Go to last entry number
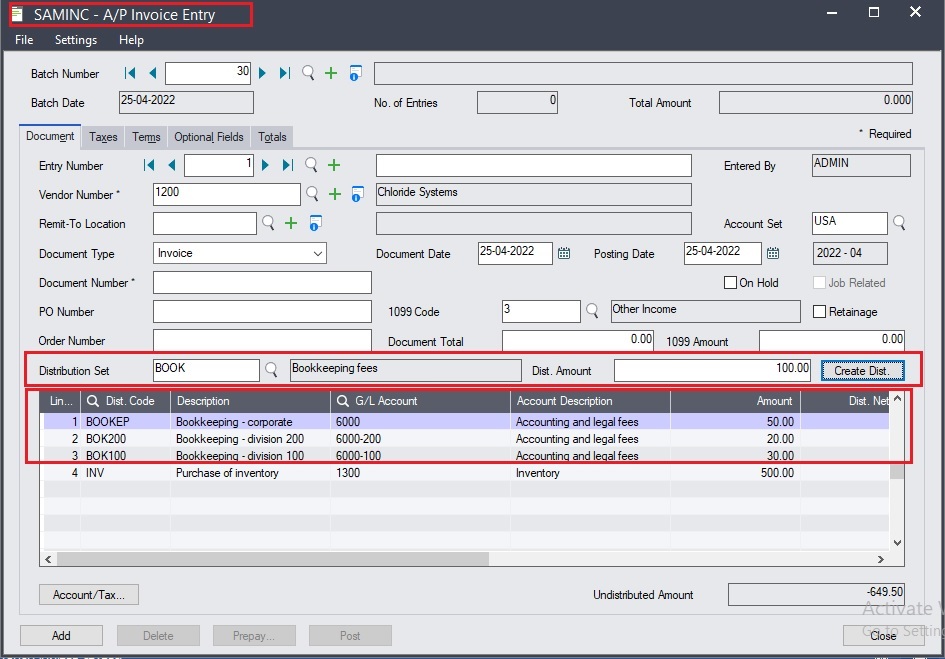The image size is (945, 659). (x=288, y=165)
